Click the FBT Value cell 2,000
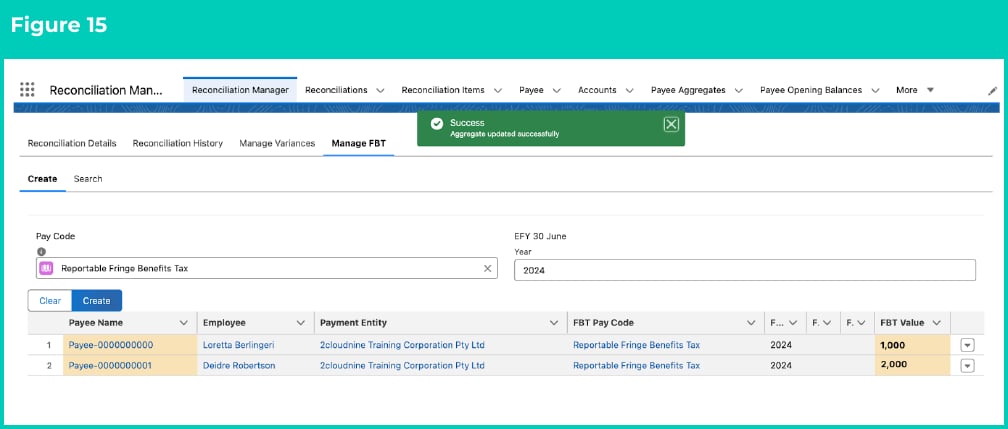This screenshot has width=1008, height=429. [x=912, y=365]
